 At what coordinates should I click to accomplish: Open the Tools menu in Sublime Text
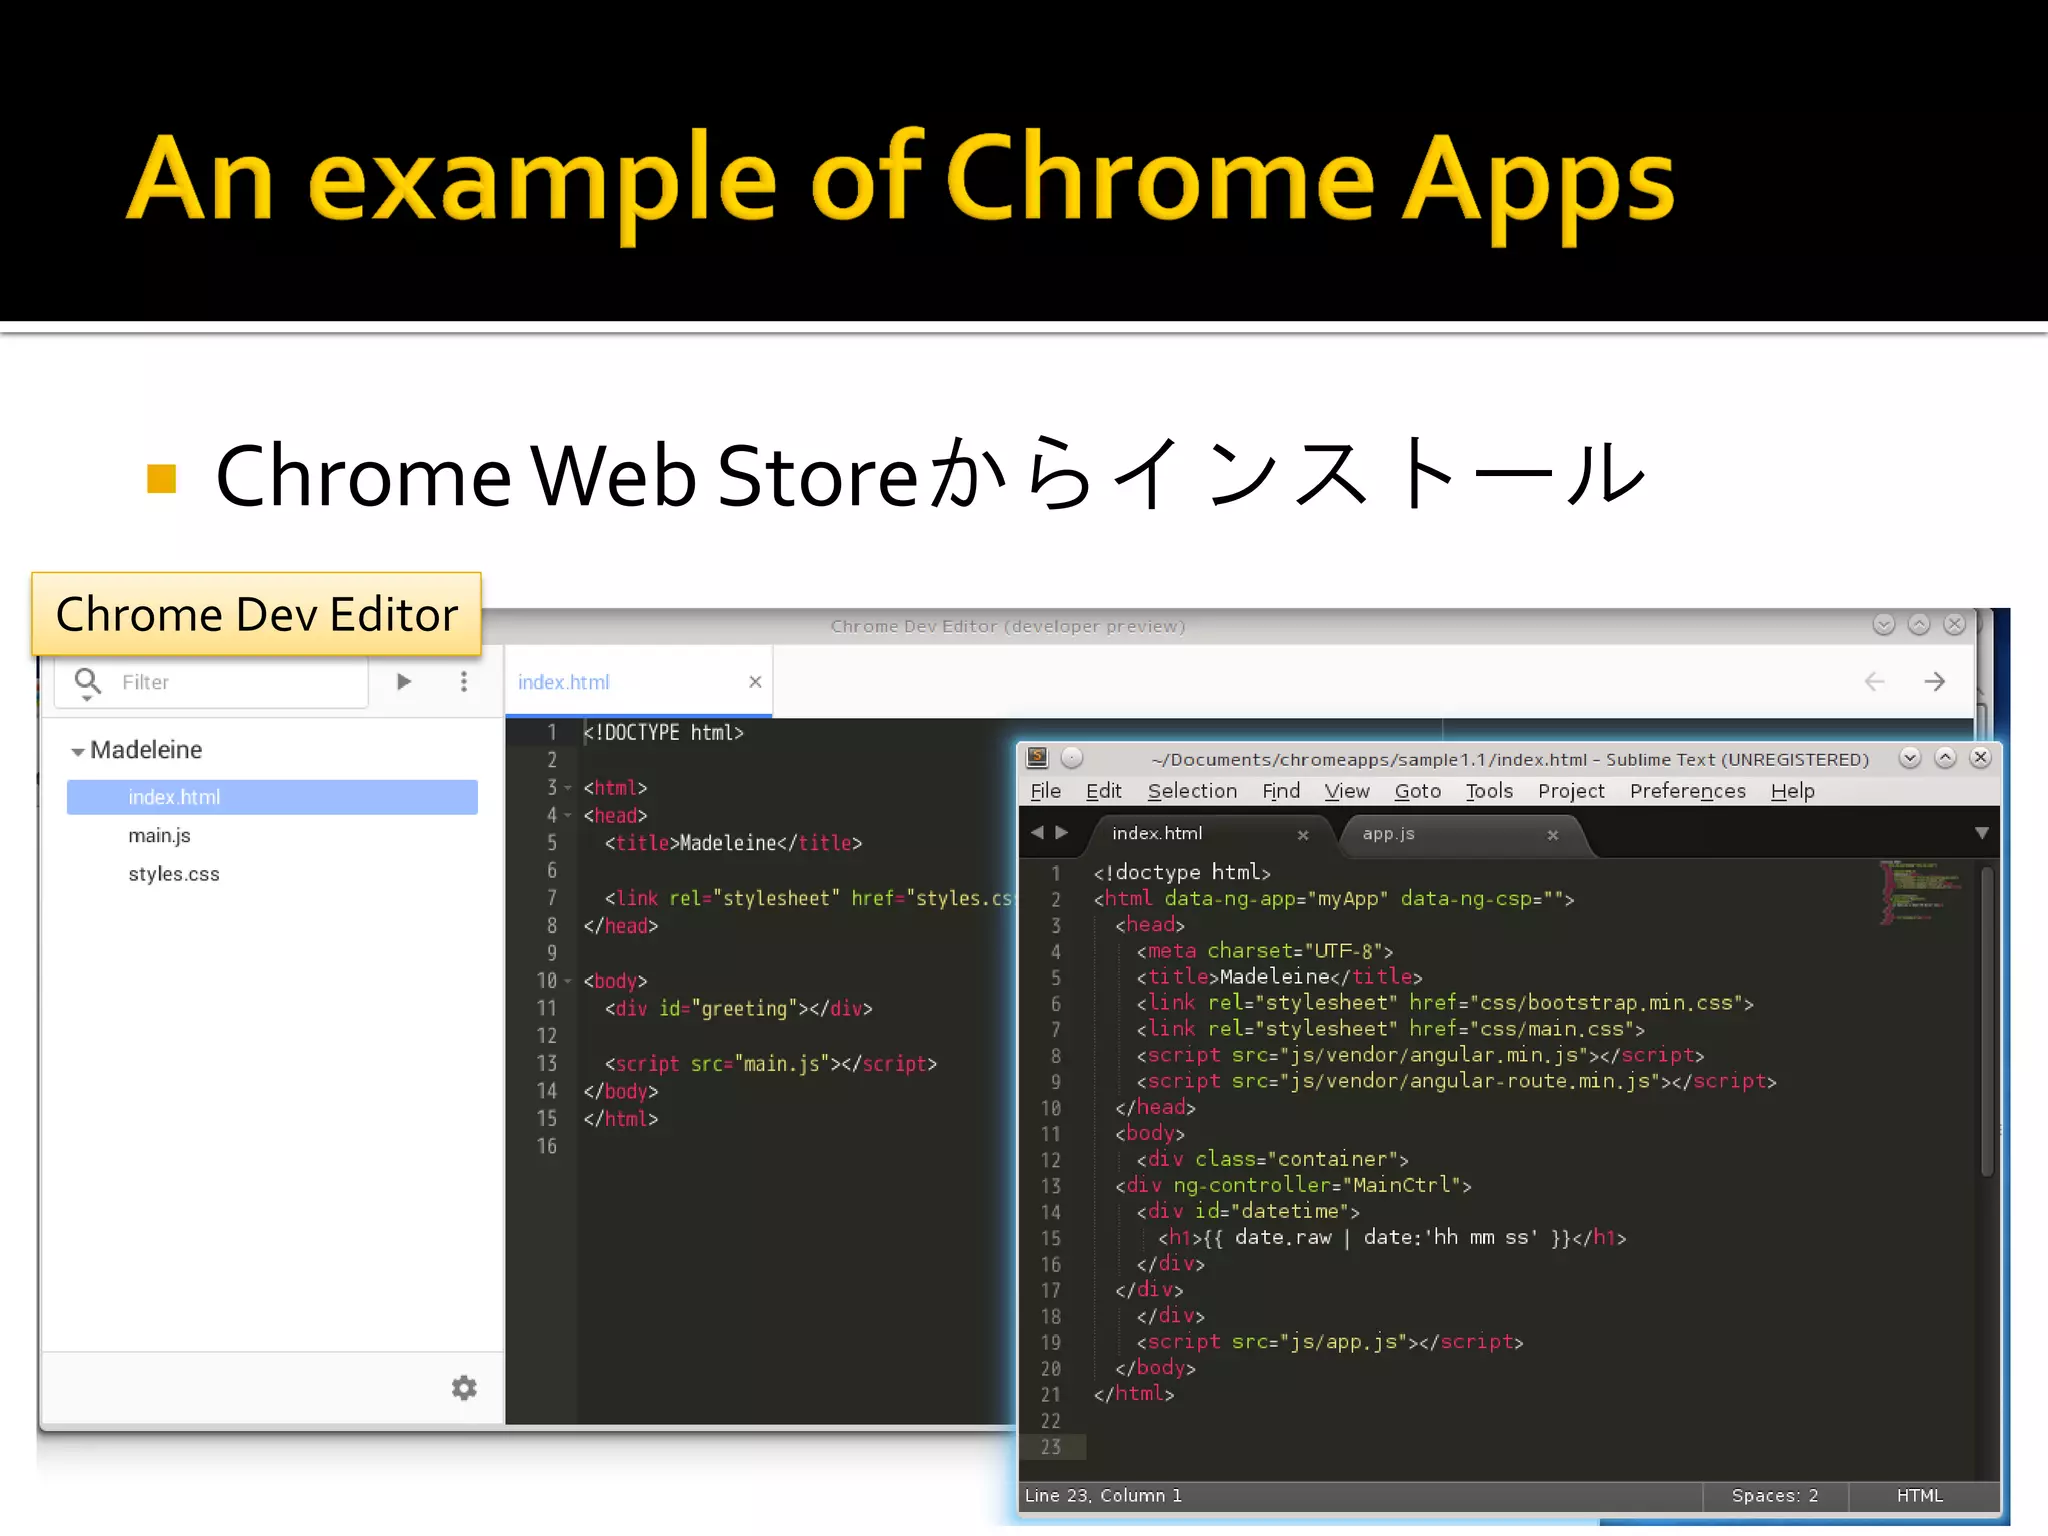(1489, 791)
